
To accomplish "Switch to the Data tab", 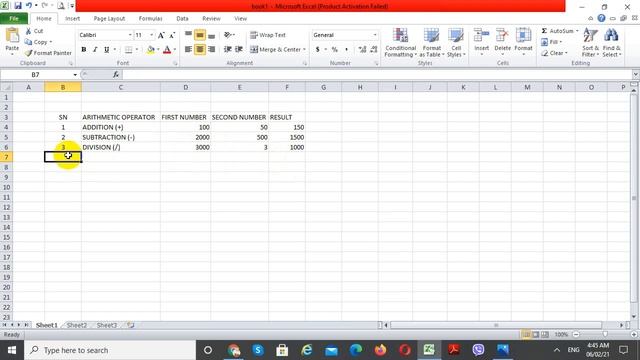I will [182, 18].
